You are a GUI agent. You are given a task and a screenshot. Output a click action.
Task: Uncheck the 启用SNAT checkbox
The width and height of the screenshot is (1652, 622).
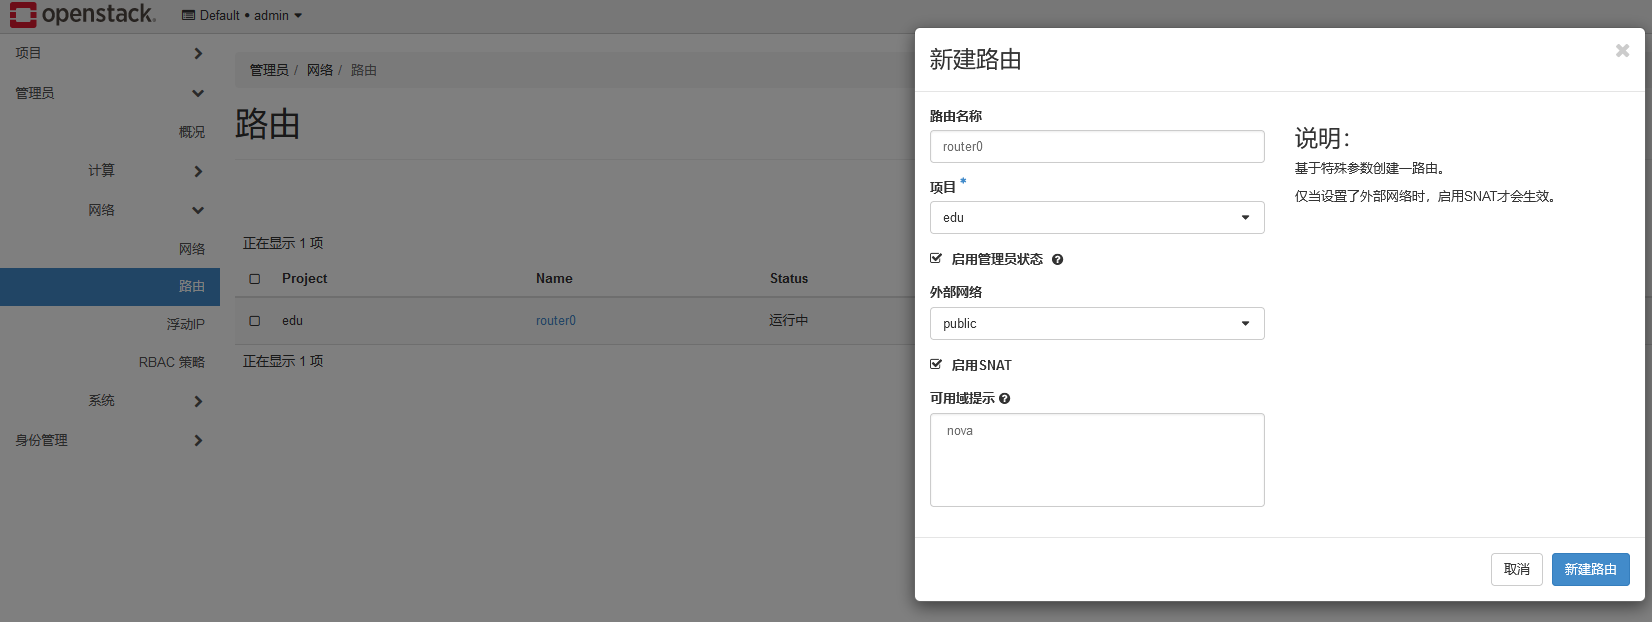936,365
